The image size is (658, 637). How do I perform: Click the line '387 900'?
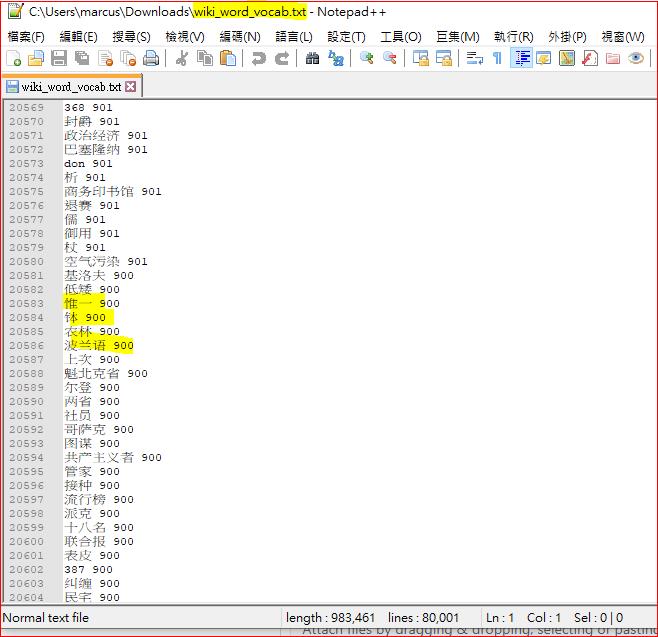pos(88,569)
